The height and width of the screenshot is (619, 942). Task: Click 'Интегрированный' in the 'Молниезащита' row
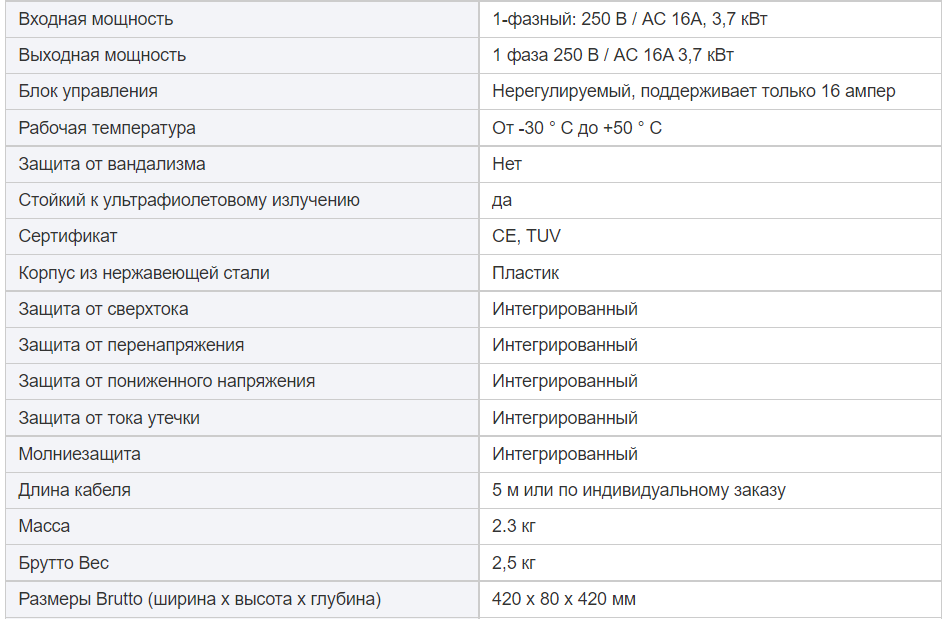(x=565, y=454)
